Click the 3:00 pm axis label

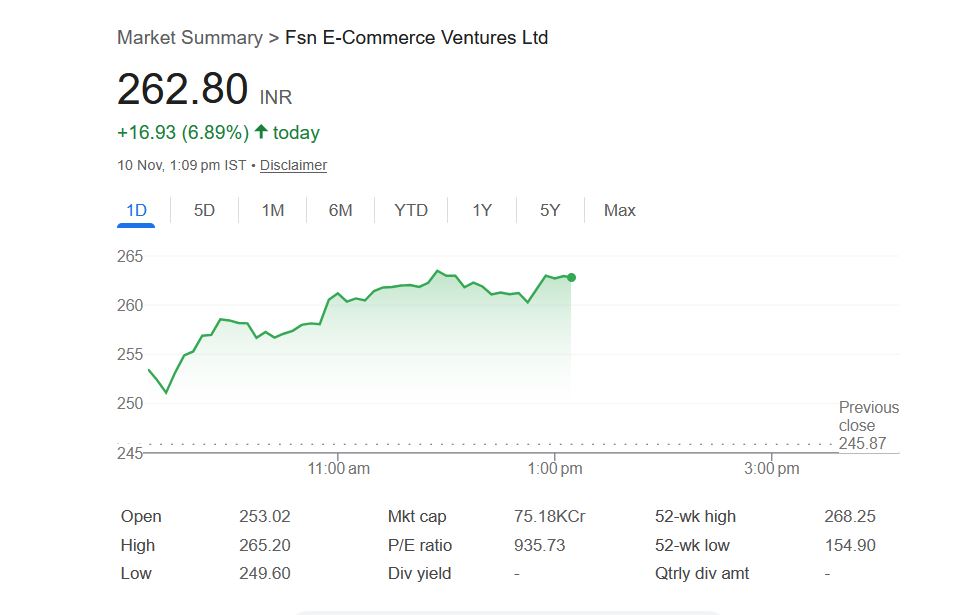tap(772, 468)
